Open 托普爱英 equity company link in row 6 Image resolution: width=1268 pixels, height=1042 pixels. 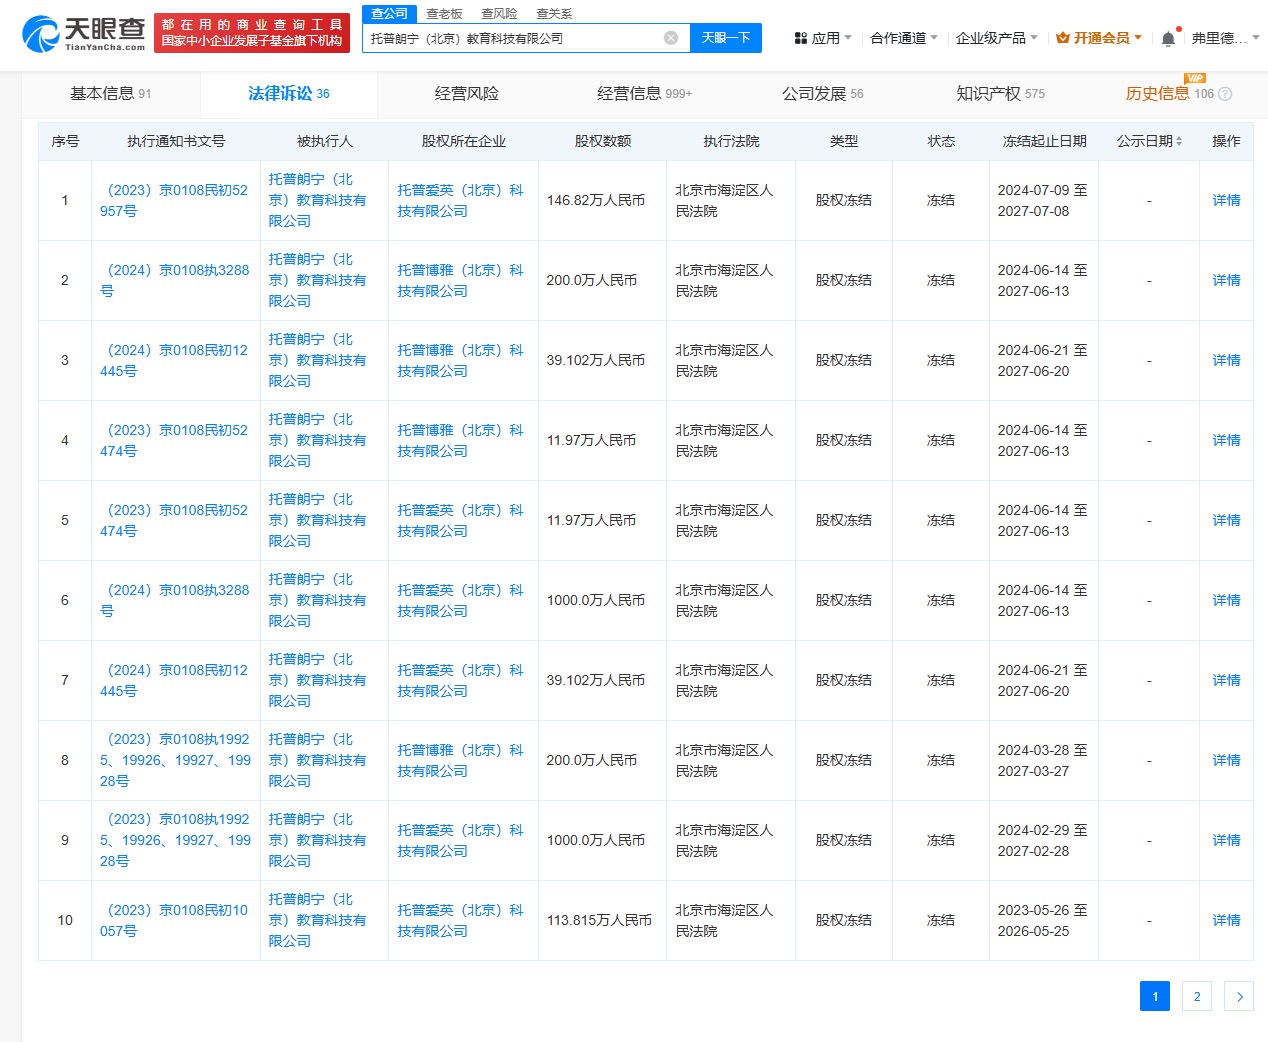[460, 600]
